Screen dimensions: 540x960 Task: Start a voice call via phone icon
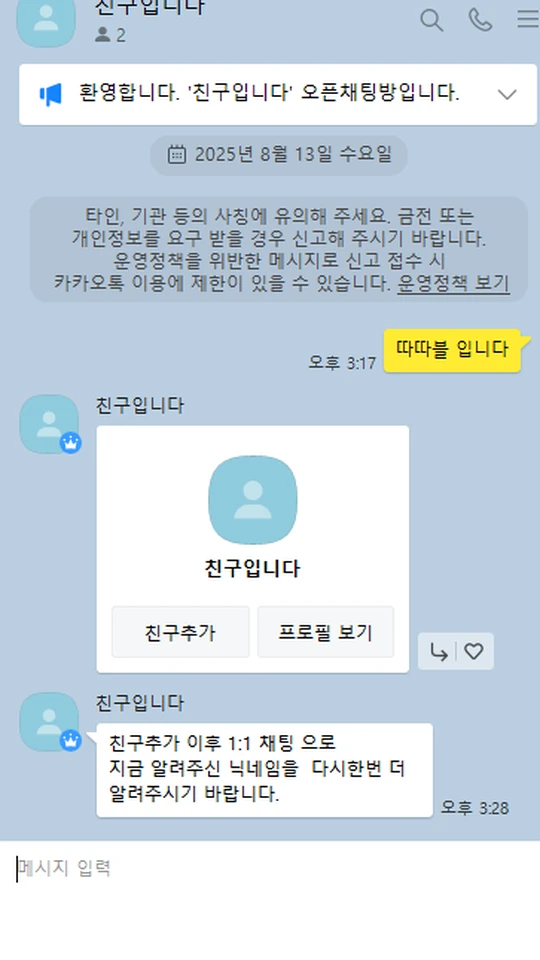point(480,20)
